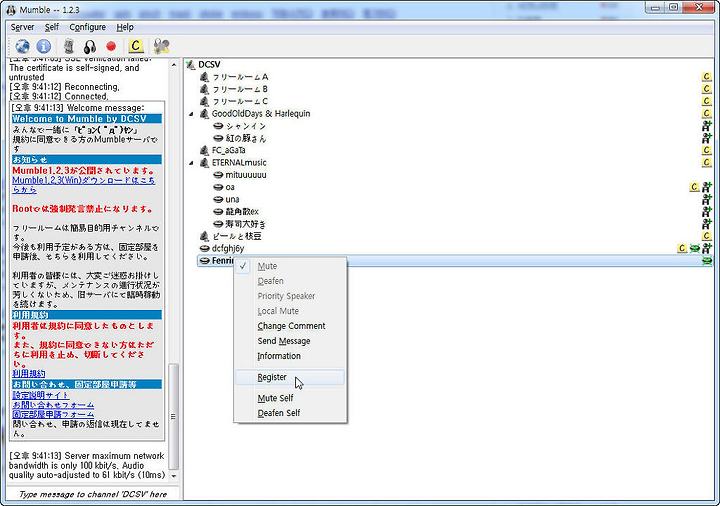Click the log panel scrollbar thumb

click(x=174, y=416)
